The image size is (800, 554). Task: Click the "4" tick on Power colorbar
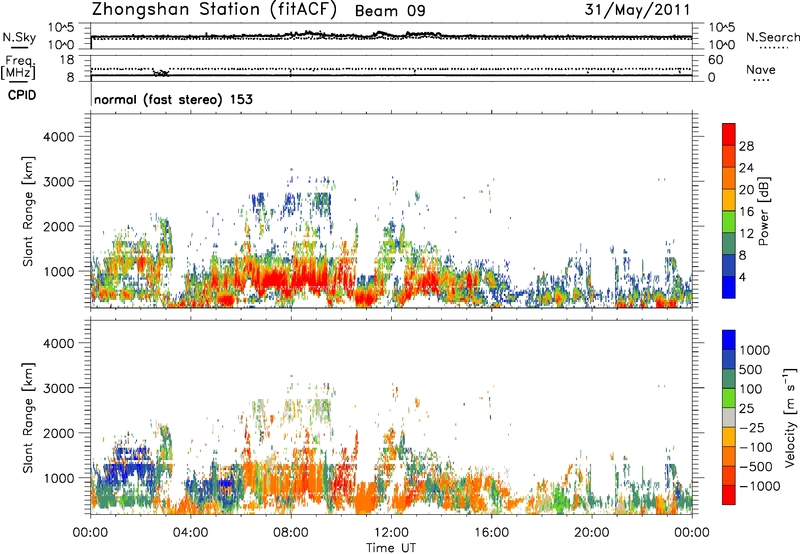(743, 277)
